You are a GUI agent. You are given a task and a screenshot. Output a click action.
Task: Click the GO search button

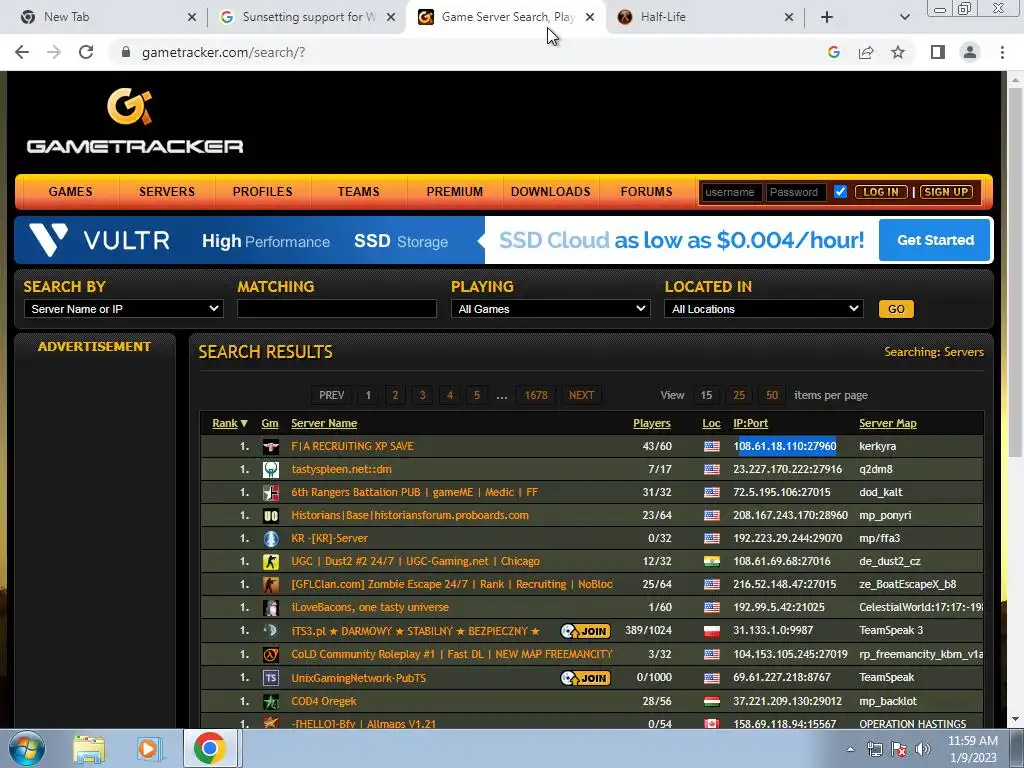pyautogui.click(x=896, y=309)
